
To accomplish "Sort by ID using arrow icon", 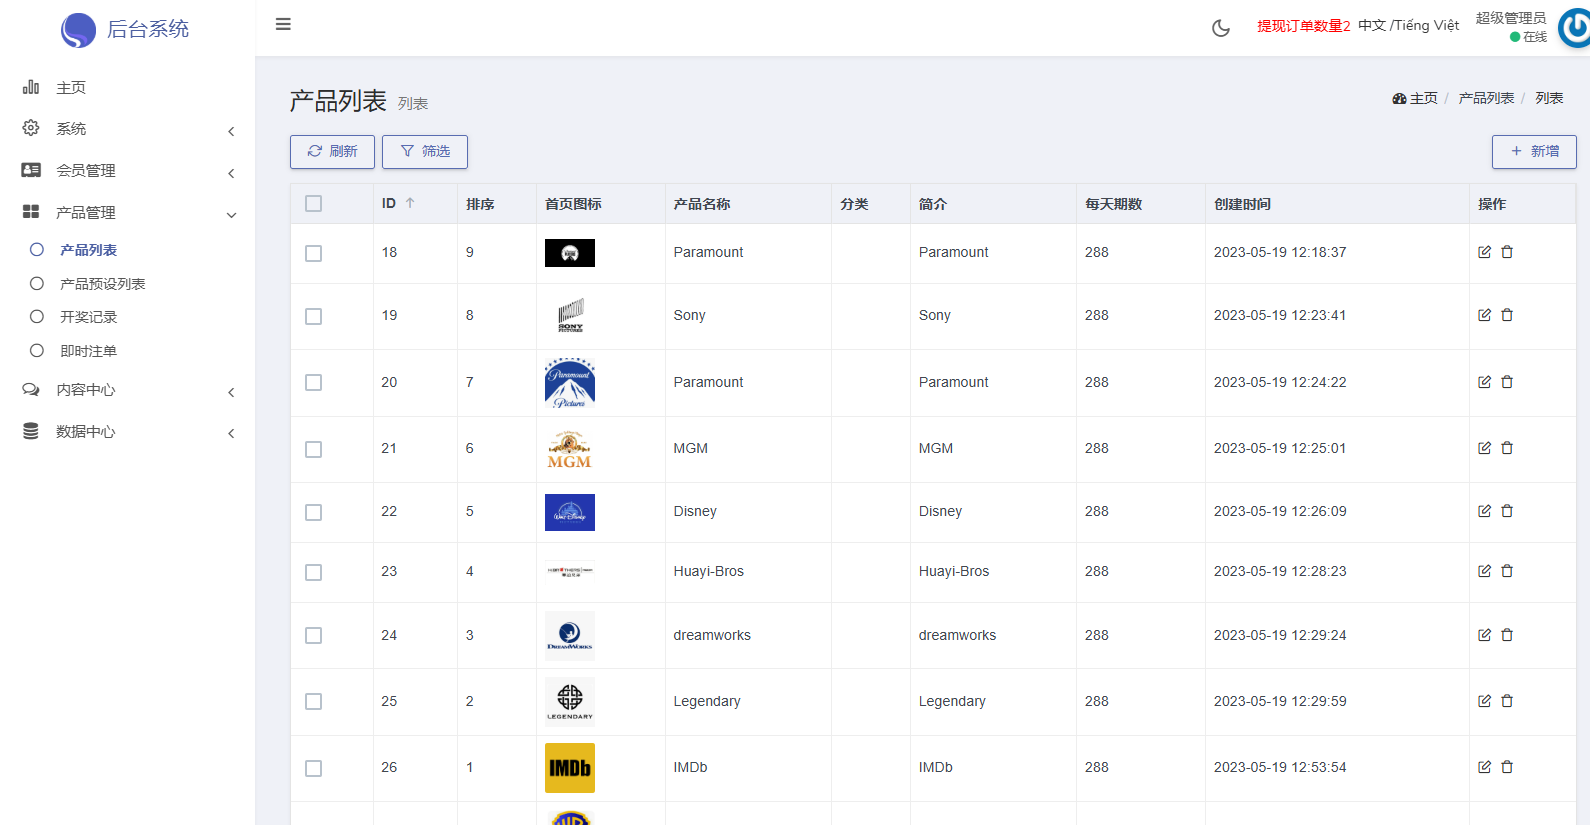I will pos(410,203).
